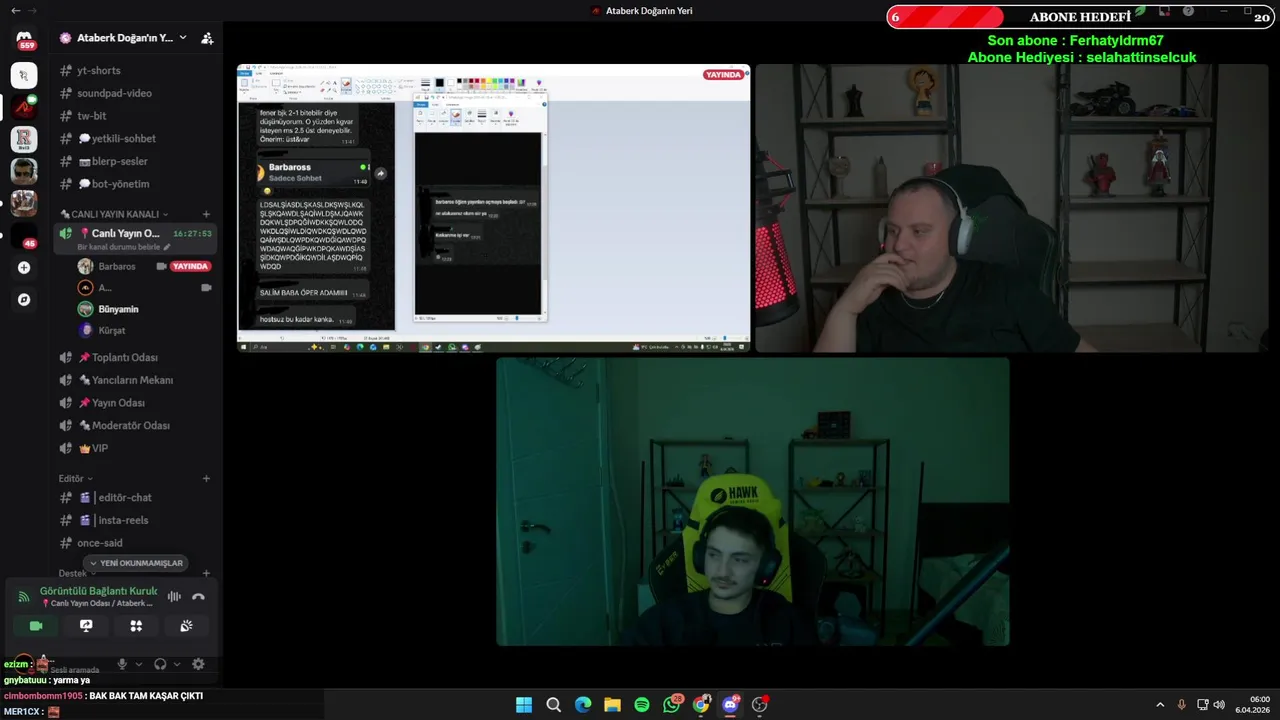The image size is (1280, 720).
Task: Open Google Chrome from the taskbar
Action: coord(701,705)
